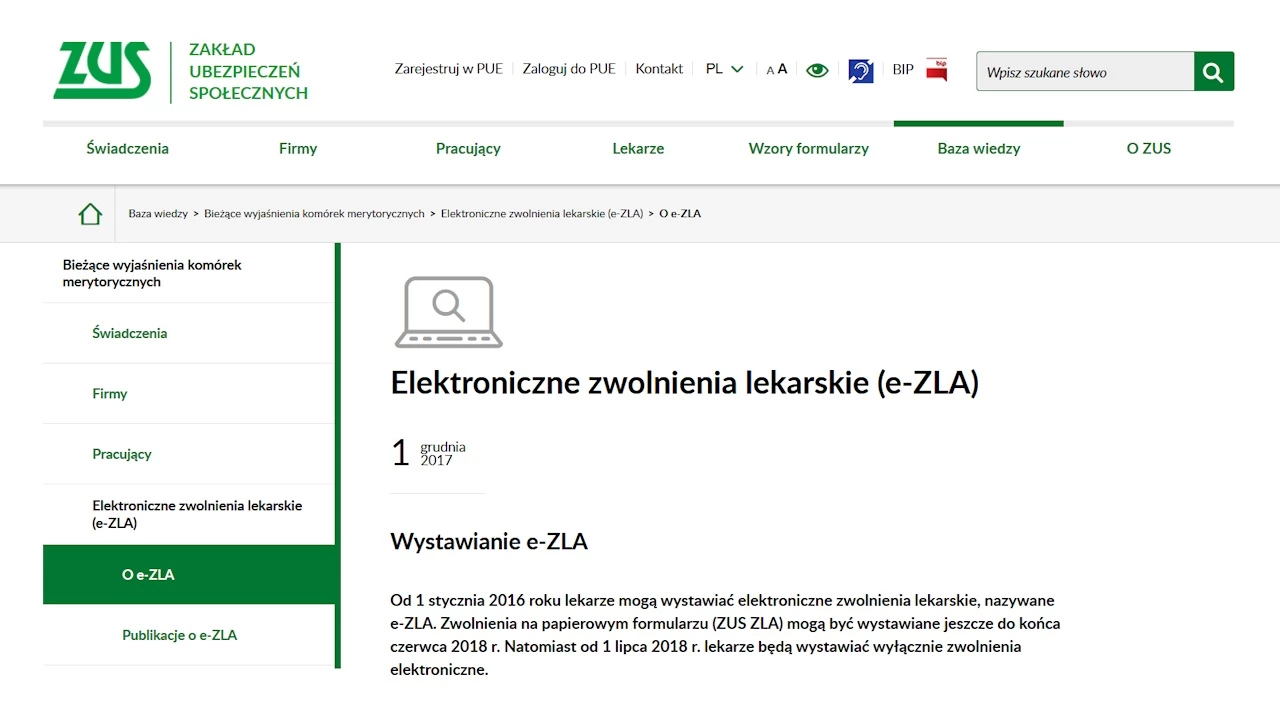Open the Kontakt link

(659, 69)
